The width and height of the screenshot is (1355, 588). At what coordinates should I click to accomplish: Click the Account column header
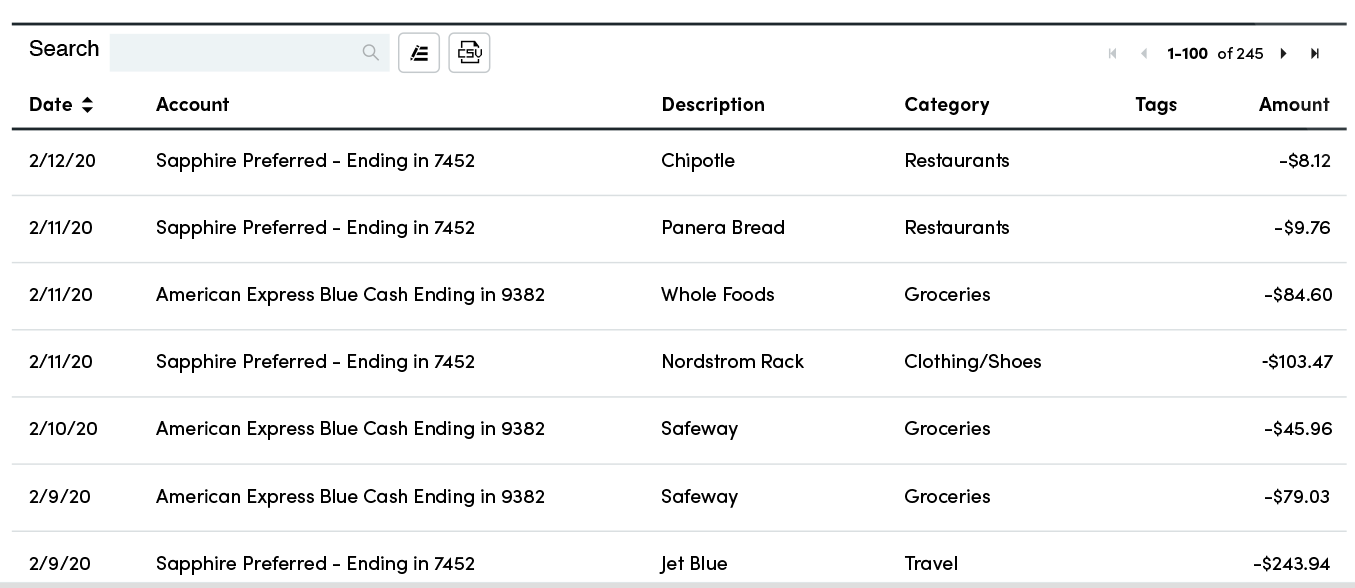pyautogui.click(x=192, y=105)
